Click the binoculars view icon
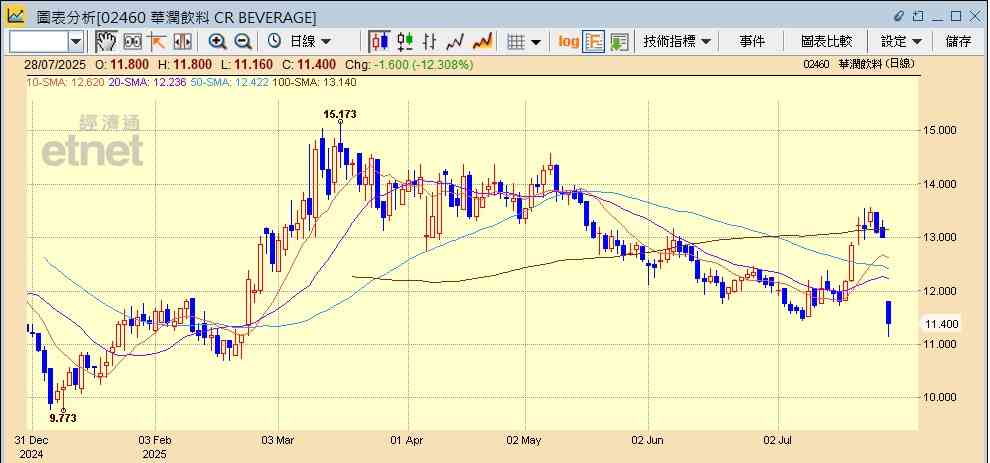This screenshot has width=990, height=463. click(x=133, y=42)
